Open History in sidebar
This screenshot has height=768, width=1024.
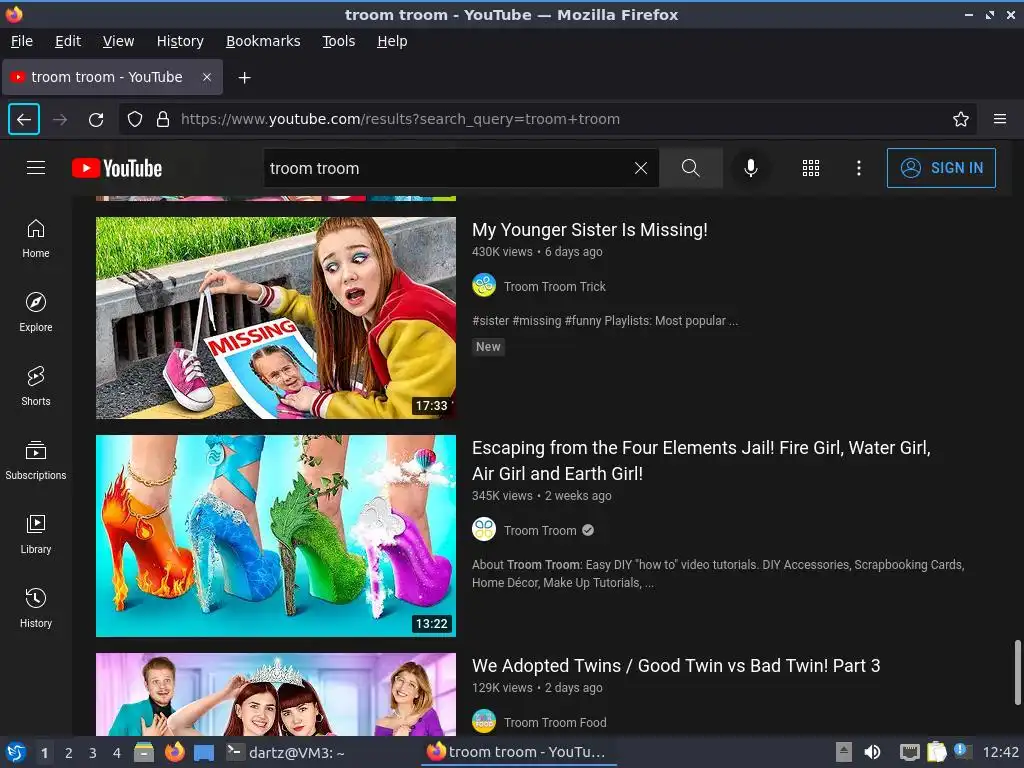36,608
